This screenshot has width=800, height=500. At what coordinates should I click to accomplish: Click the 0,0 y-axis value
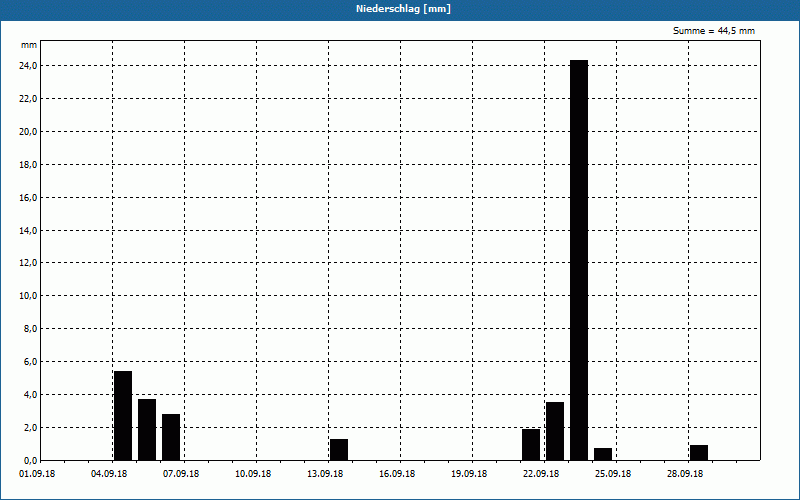[30, 460]
